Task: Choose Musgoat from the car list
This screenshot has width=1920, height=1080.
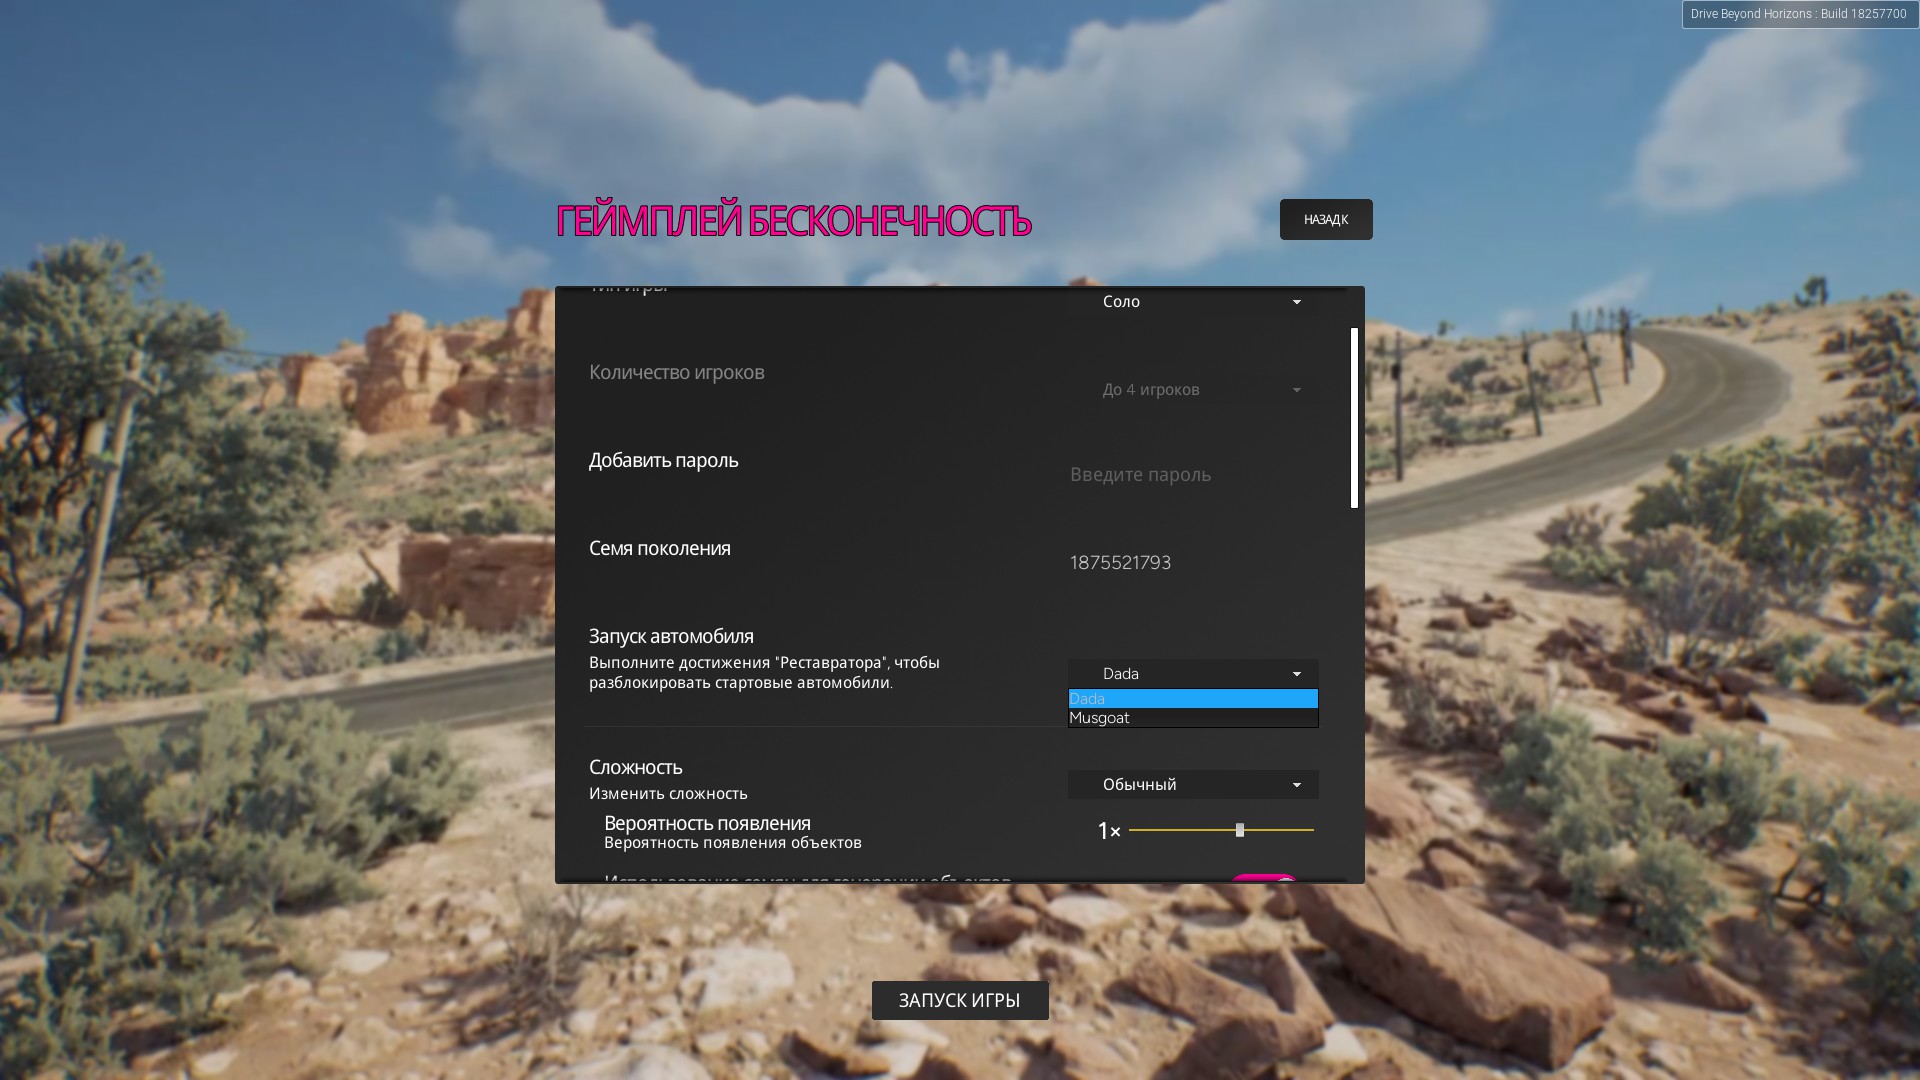Action: [x=1192, y=718]
